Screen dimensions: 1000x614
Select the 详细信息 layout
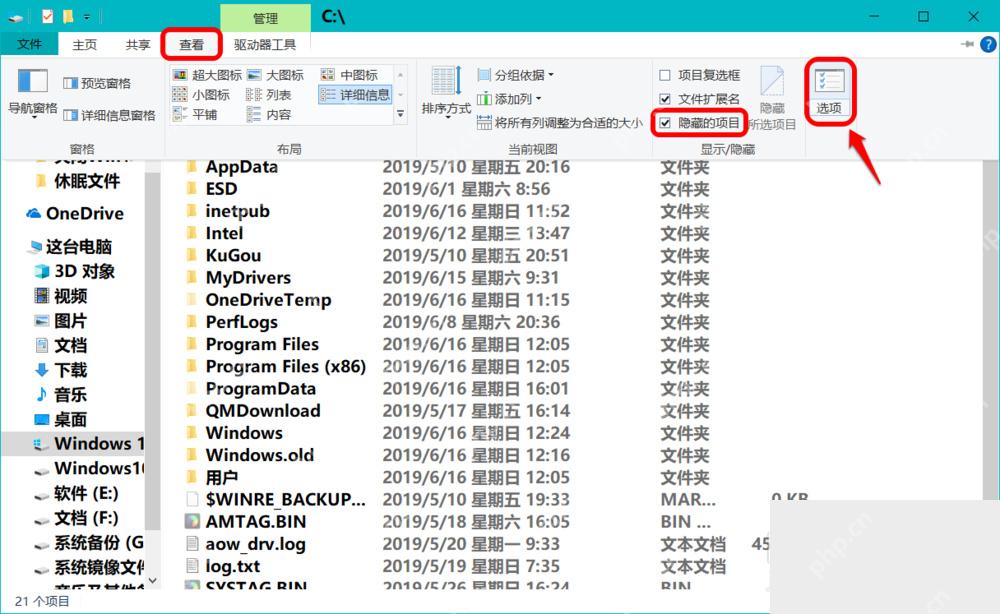355,95
